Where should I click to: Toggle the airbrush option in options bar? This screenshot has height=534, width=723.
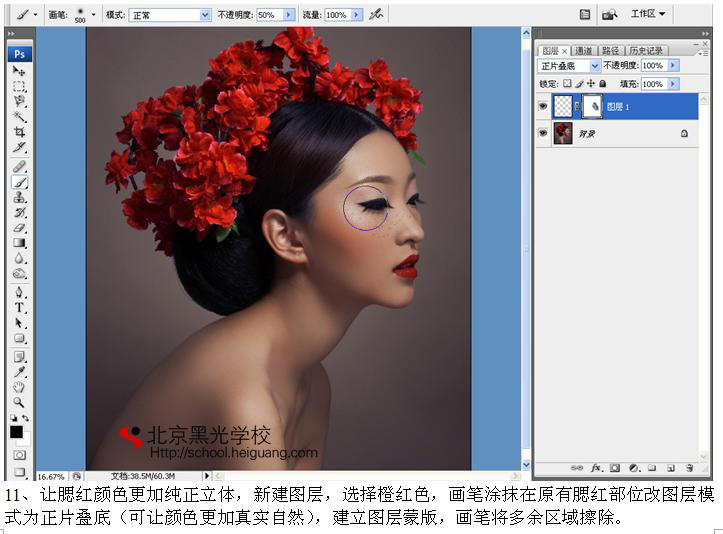click(376, 15)
